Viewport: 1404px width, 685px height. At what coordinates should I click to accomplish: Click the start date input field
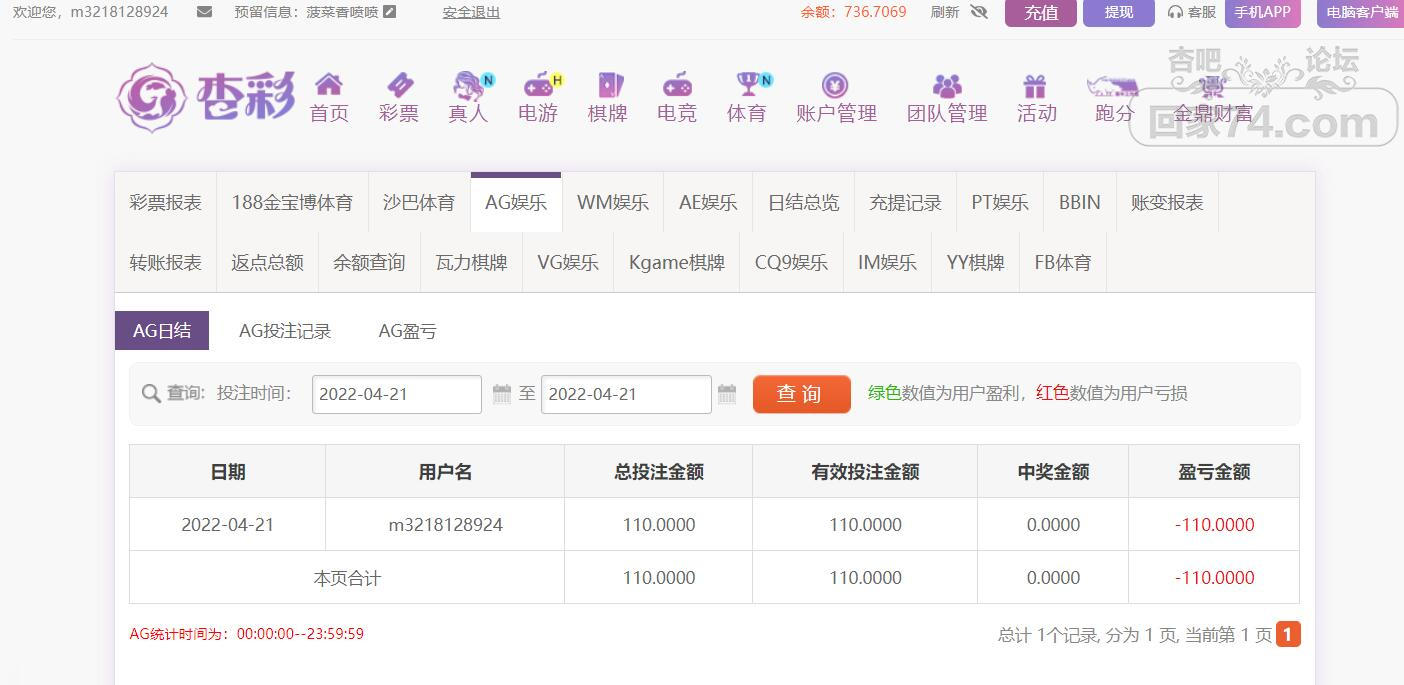[x=397, y=394]
